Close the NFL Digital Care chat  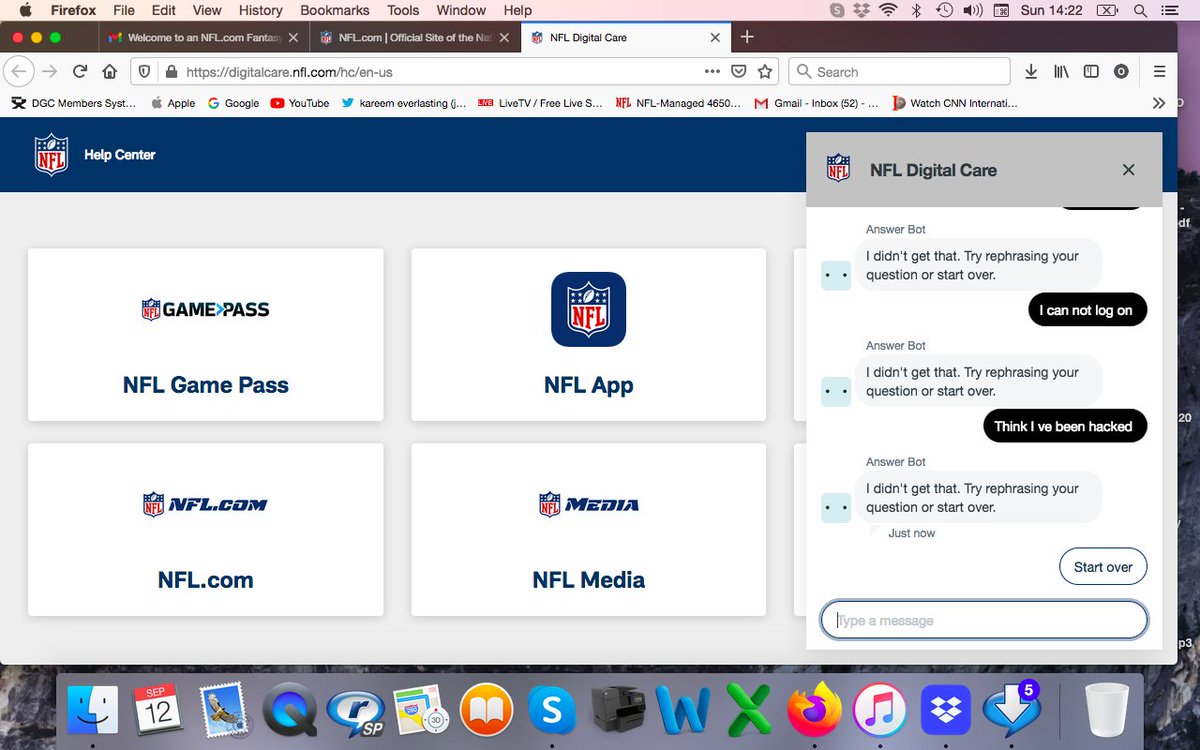point(1128,170)
